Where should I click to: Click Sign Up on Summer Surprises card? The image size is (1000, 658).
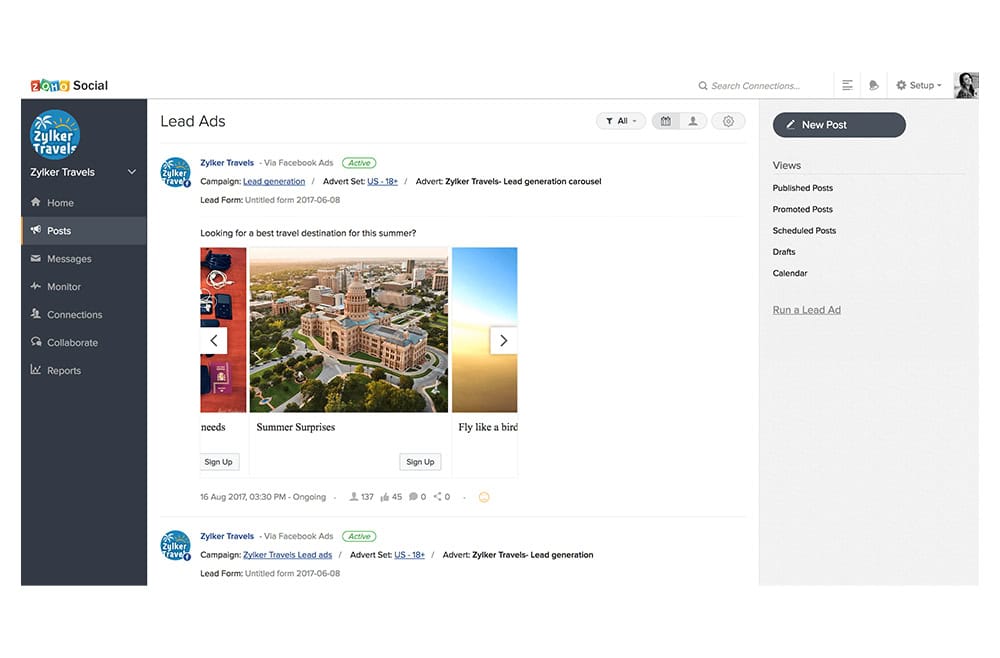[420, 462]
